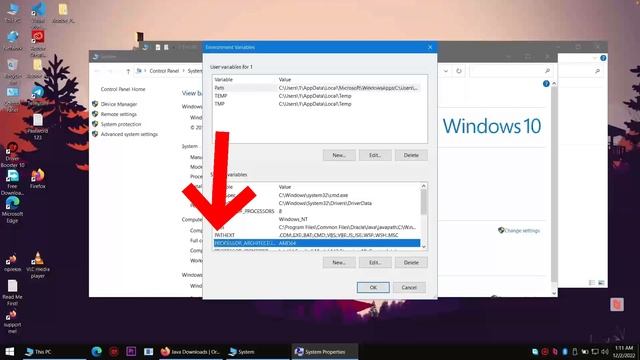
Task: Click the search magnifier in System window
Action: [547, 71]
